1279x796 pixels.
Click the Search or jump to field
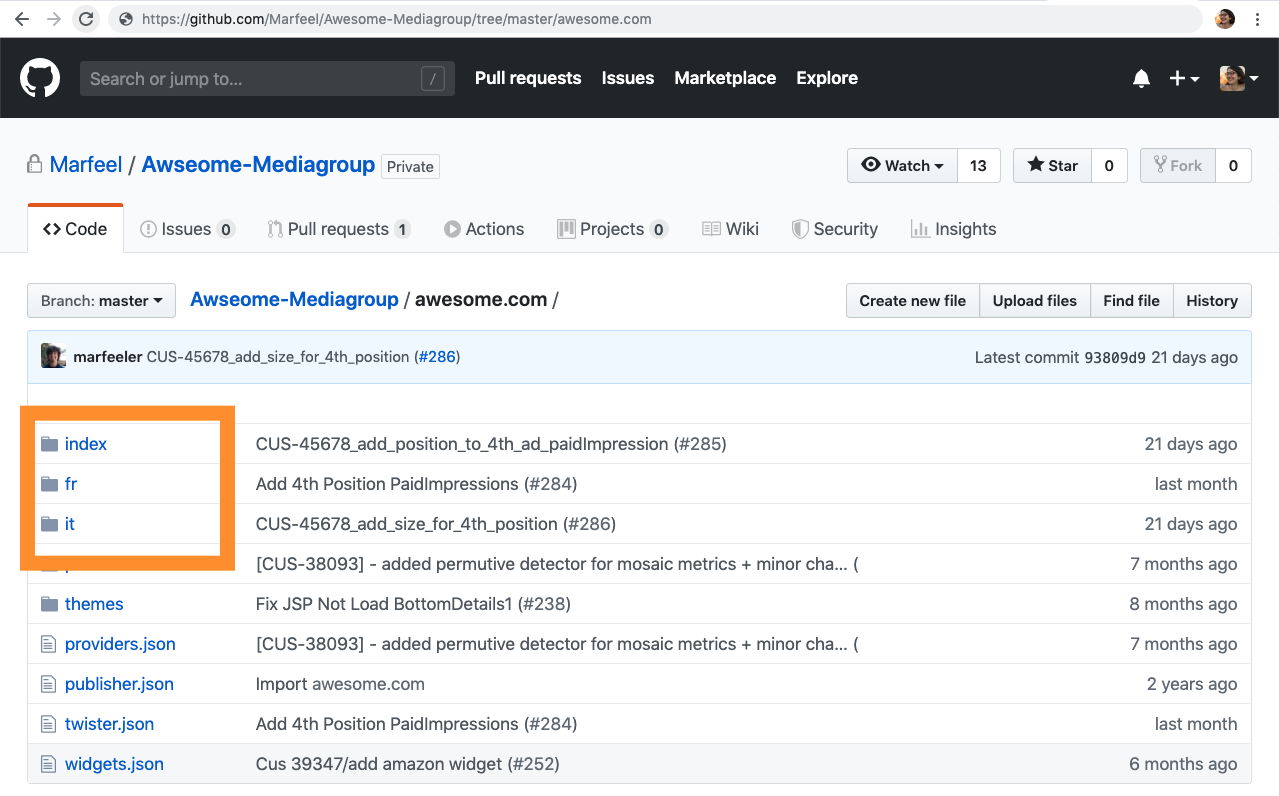tap(267, 79)
